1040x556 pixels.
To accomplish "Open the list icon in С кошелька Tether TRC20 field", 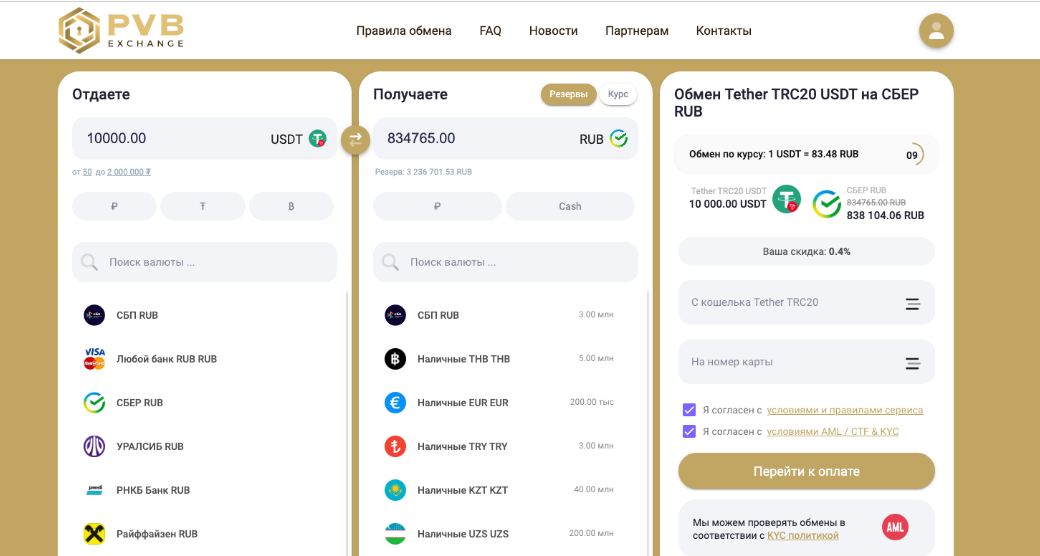I will click(913, 304).
